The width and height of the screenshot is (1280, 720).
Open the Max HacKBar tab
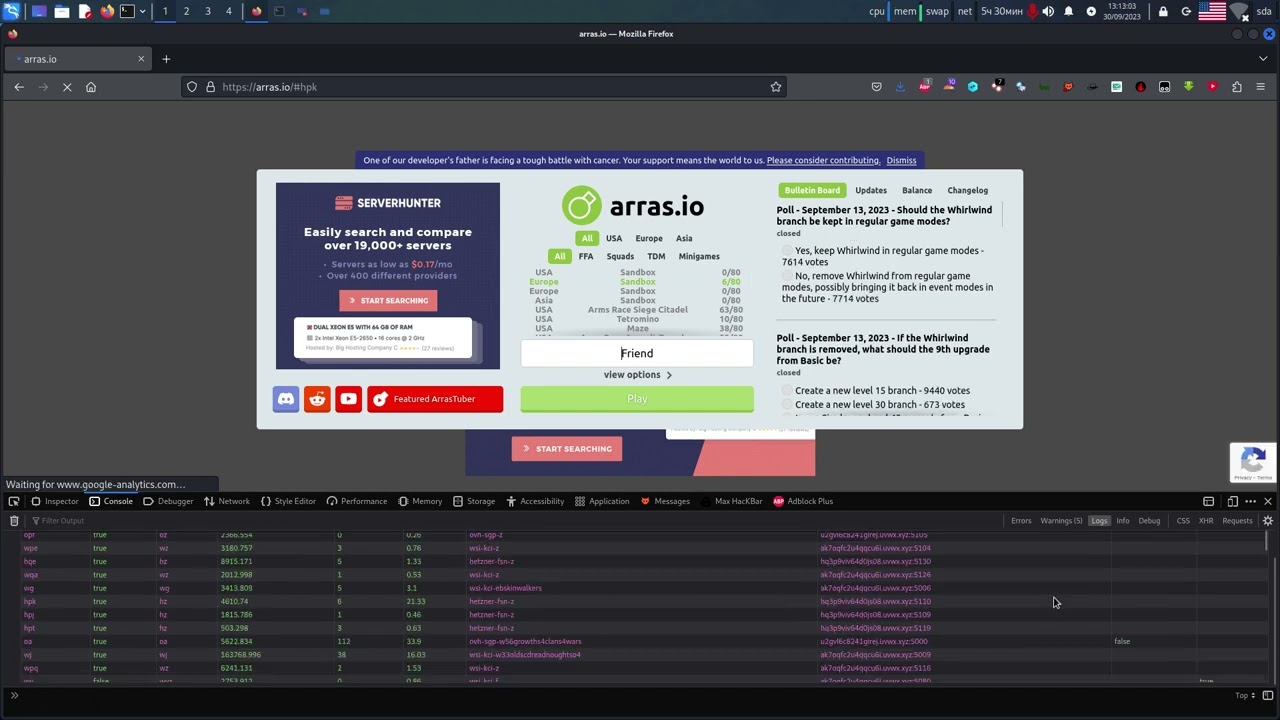(732, 501)
